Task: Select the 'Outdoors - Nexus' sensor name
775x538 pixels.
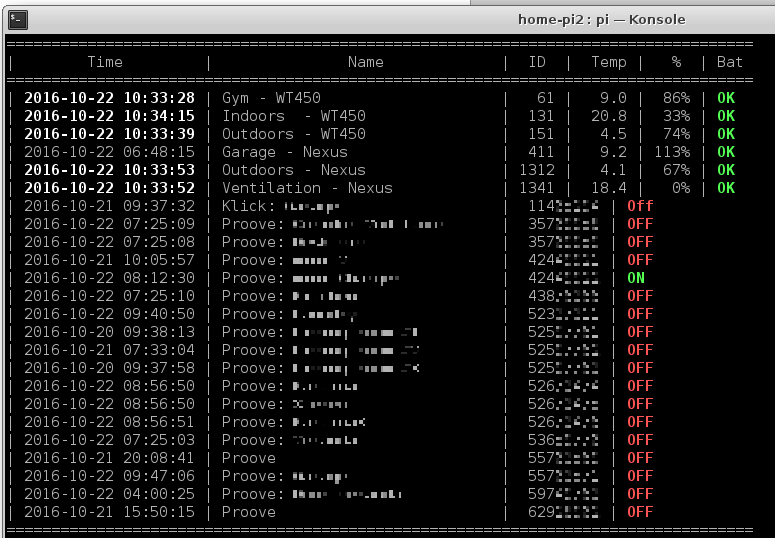Action: coord(294,170)
